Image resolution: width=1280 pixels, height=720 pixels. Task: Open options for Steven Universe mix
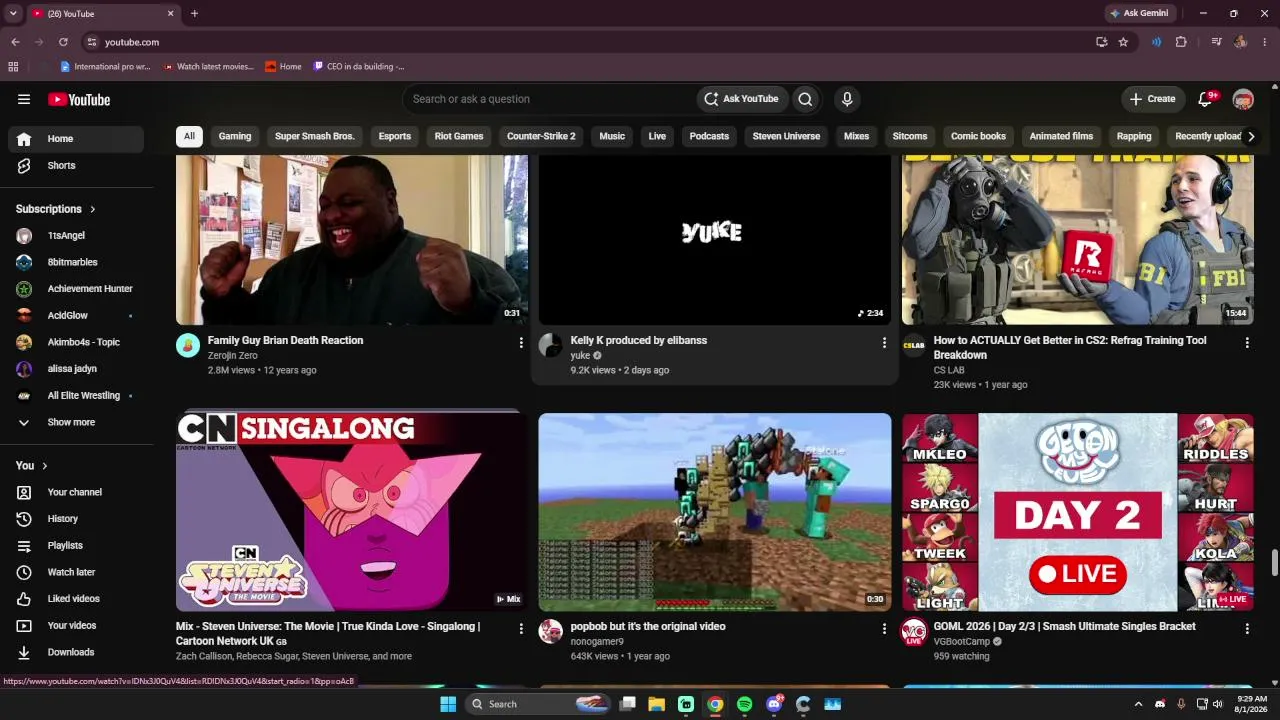pos(521,628)
